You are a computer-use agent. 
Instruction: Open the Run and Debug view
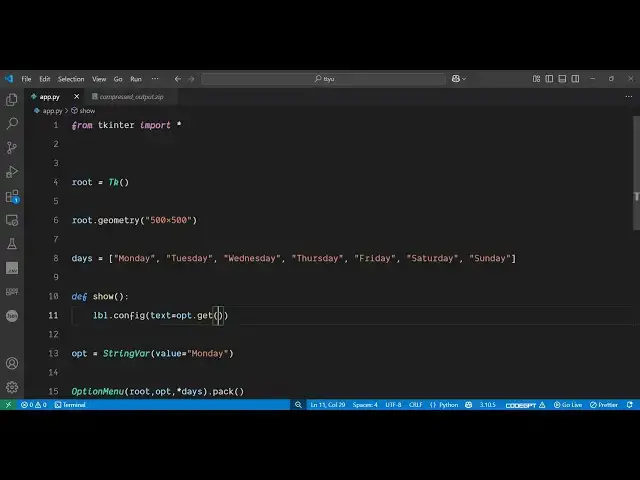tap(12, 172)
